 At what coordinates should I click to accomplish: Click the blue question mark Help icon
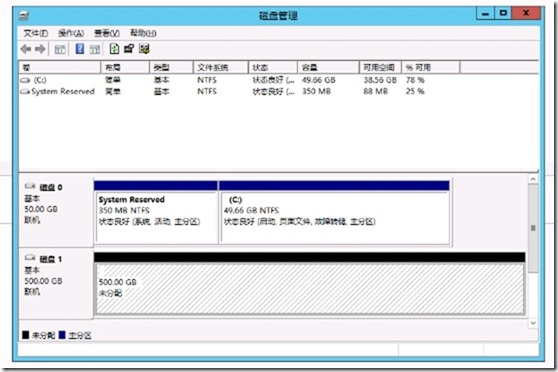[x=80, y=49]
